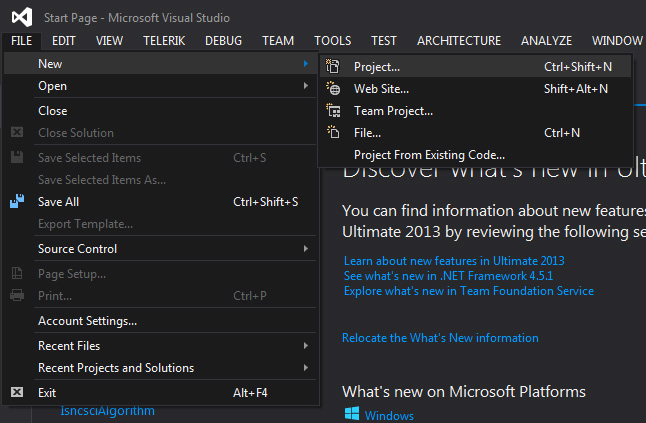
Task: Click the Windows logo icon
Action: (x=352, y=414)
